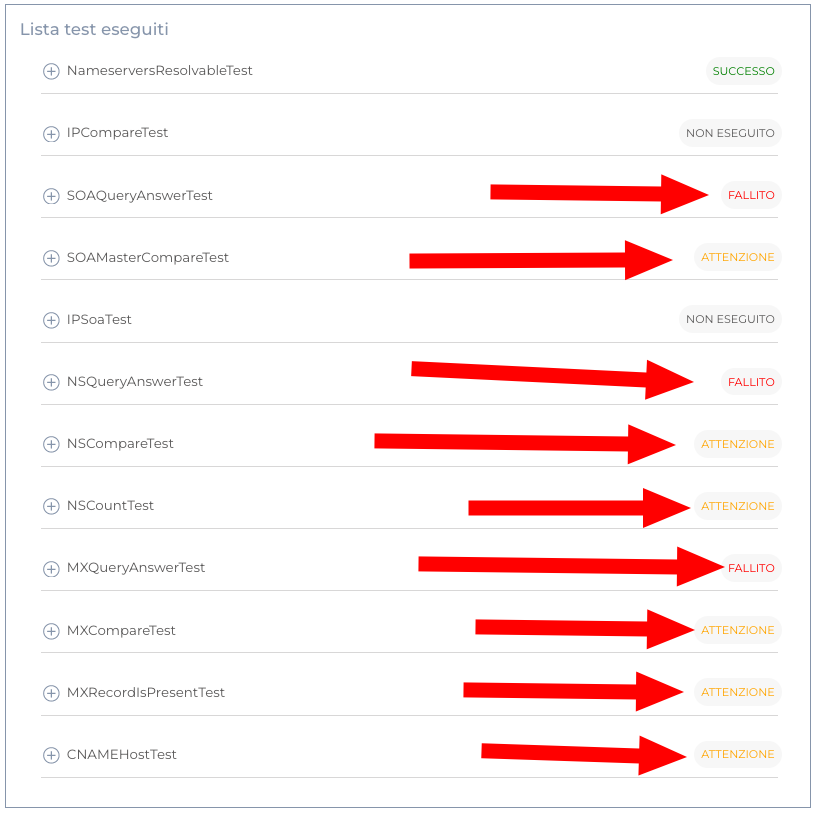
Task: Click the plus icon beside NSCountTest
Action: [51, 506]
